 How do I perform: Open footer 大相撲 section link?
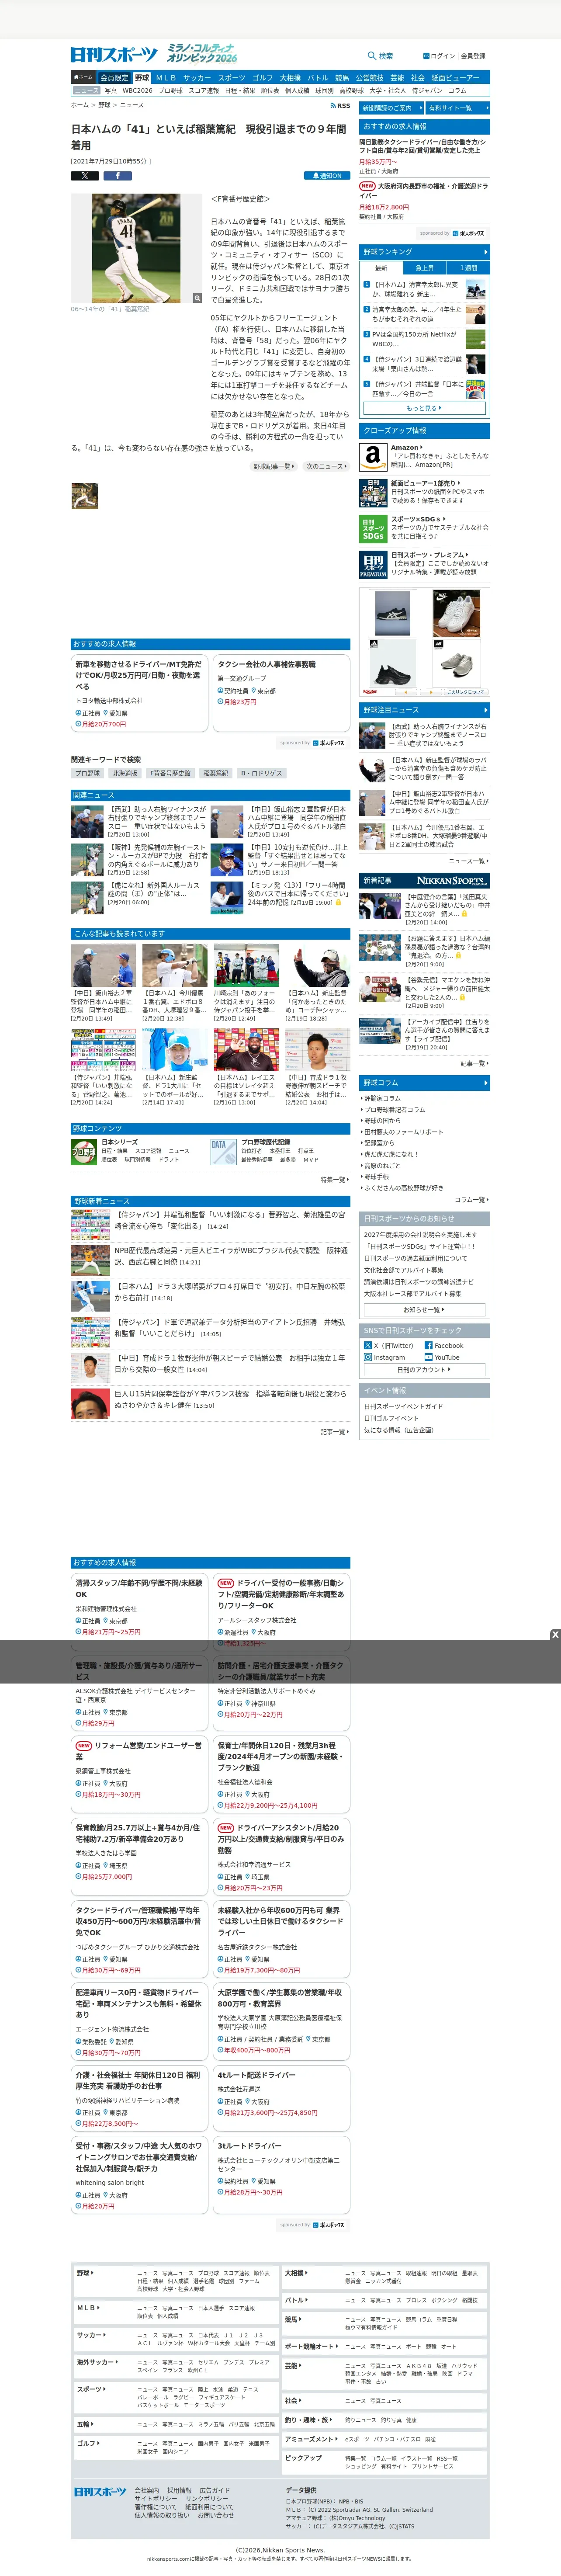pos(295,2273)
